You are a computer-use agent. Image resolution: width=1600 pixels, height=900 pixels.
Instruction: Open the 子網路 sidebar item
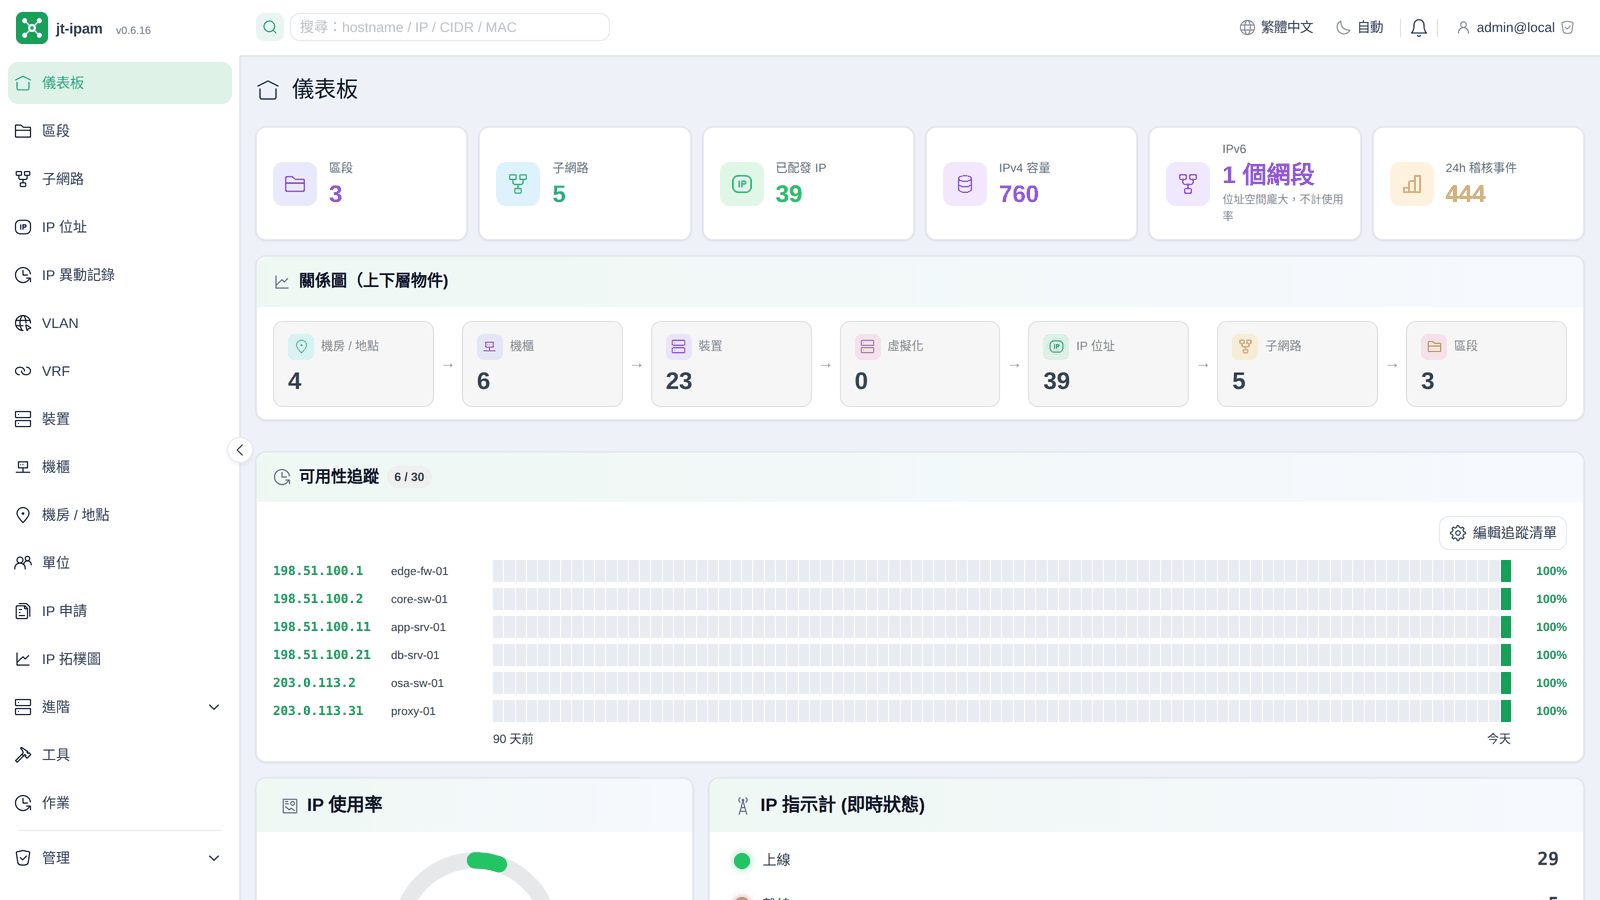[x=120, y=179]
